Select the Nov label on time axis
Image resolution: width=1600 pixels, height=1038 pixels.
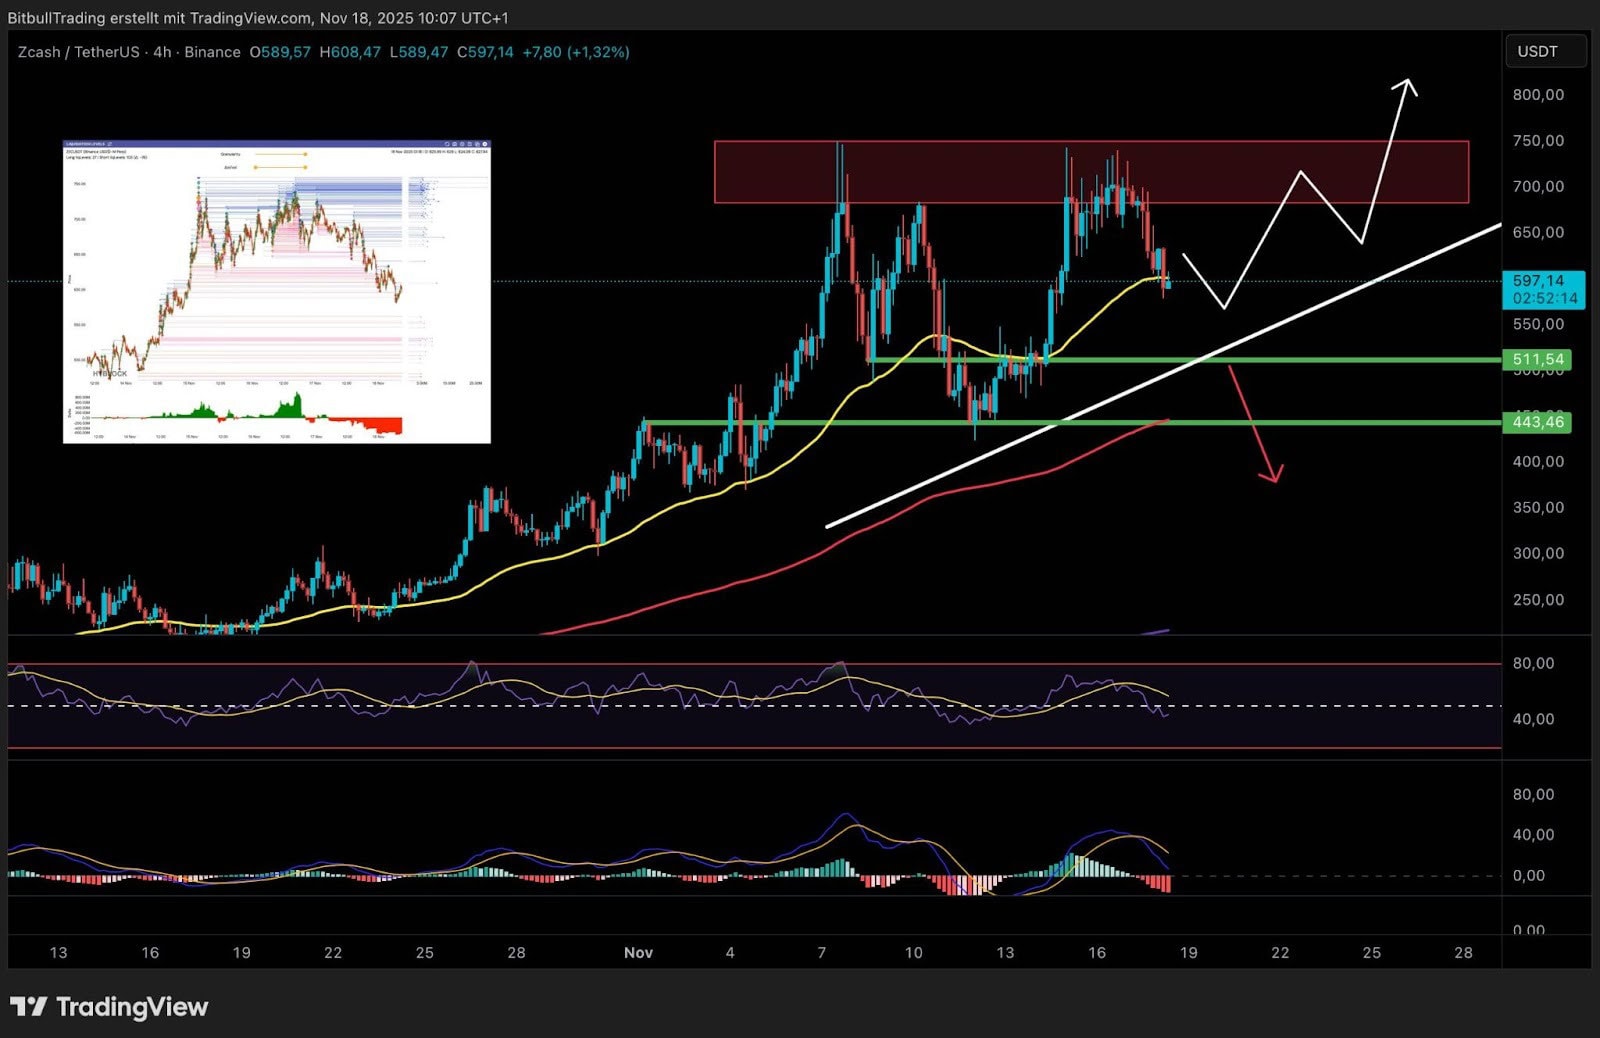coord(638,952)
